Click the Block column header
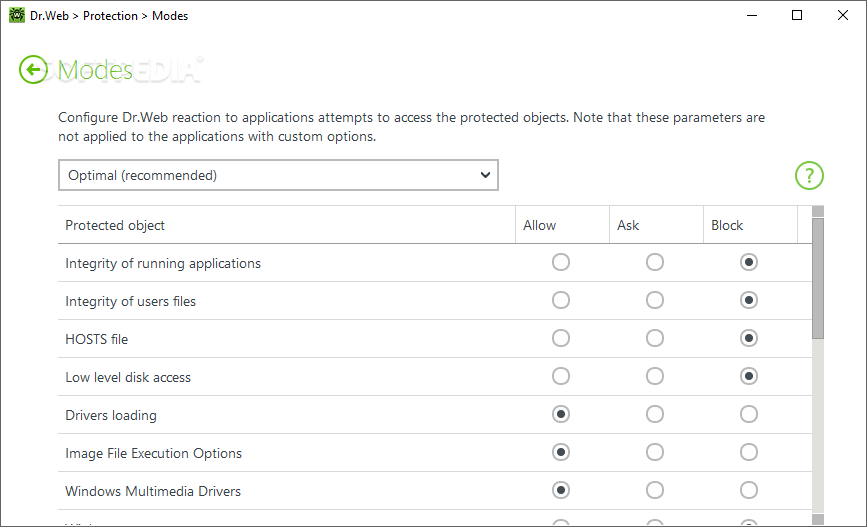The width and height of the screenshot is (867, 527). coord(750,225)
